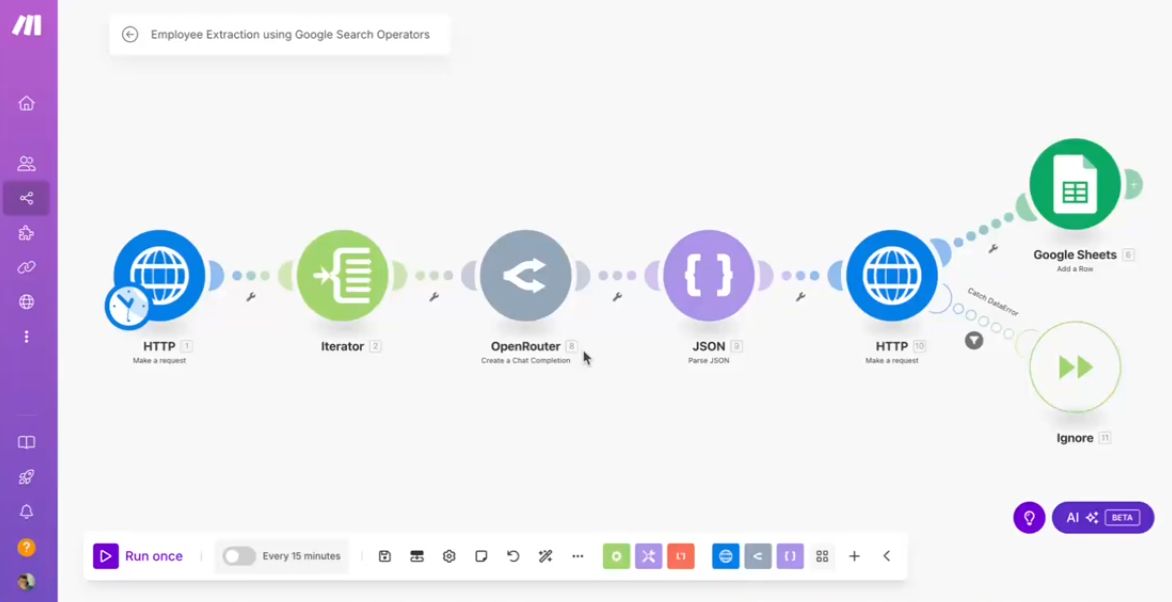Screen dimensions: 1172x602
Task: Open the clock schedule on first HTTP module
Action: coord(128,307)
